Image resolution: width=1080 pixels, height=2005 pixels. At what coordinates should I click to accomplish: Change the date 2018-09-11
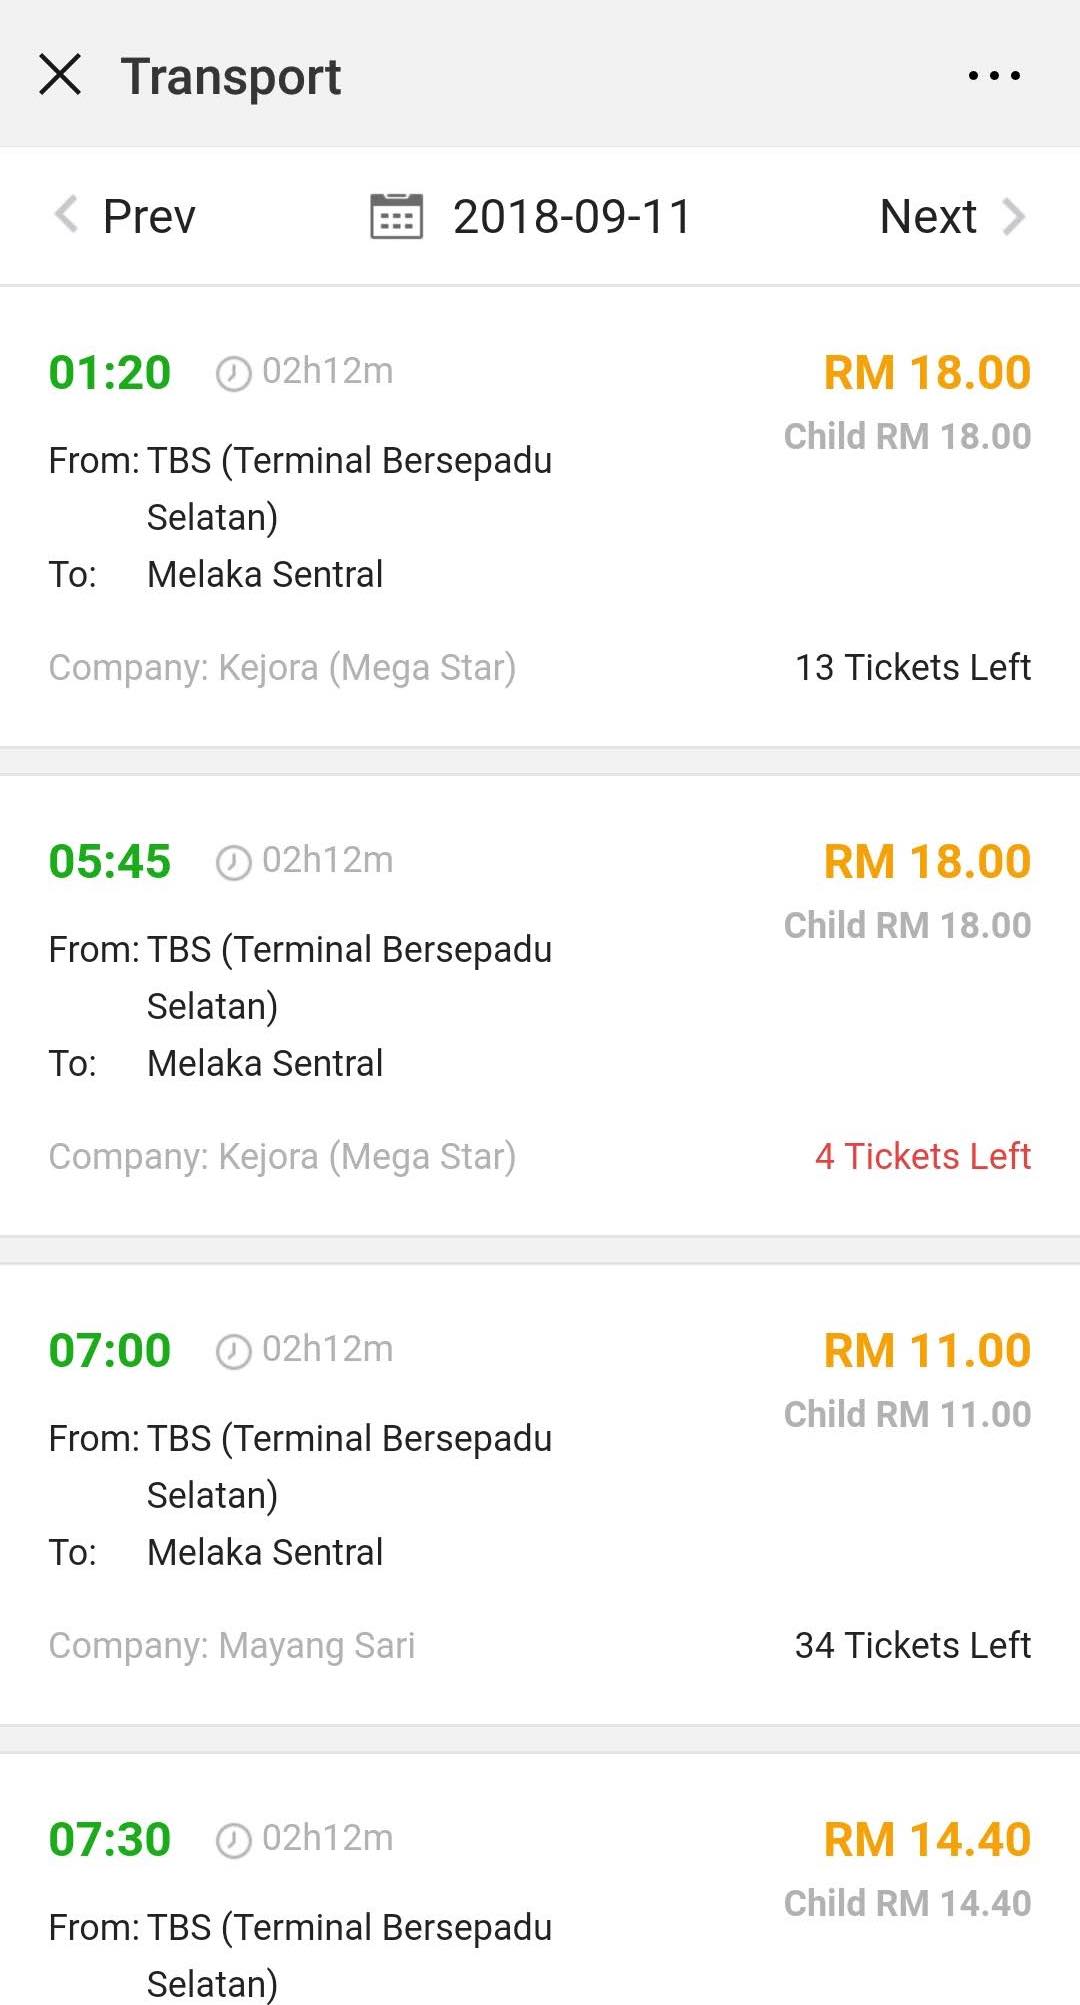point(572,217)
